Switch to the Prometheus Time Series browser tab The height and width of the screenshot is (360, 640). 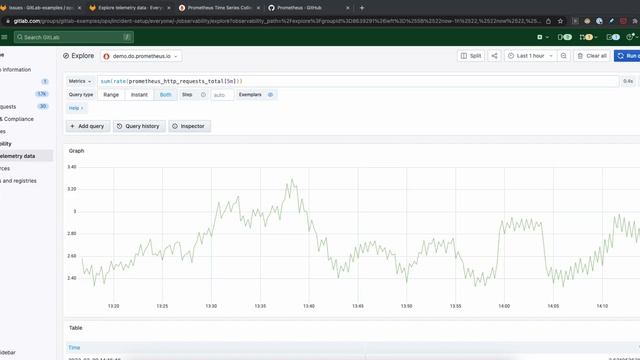(x=219, y=8)
